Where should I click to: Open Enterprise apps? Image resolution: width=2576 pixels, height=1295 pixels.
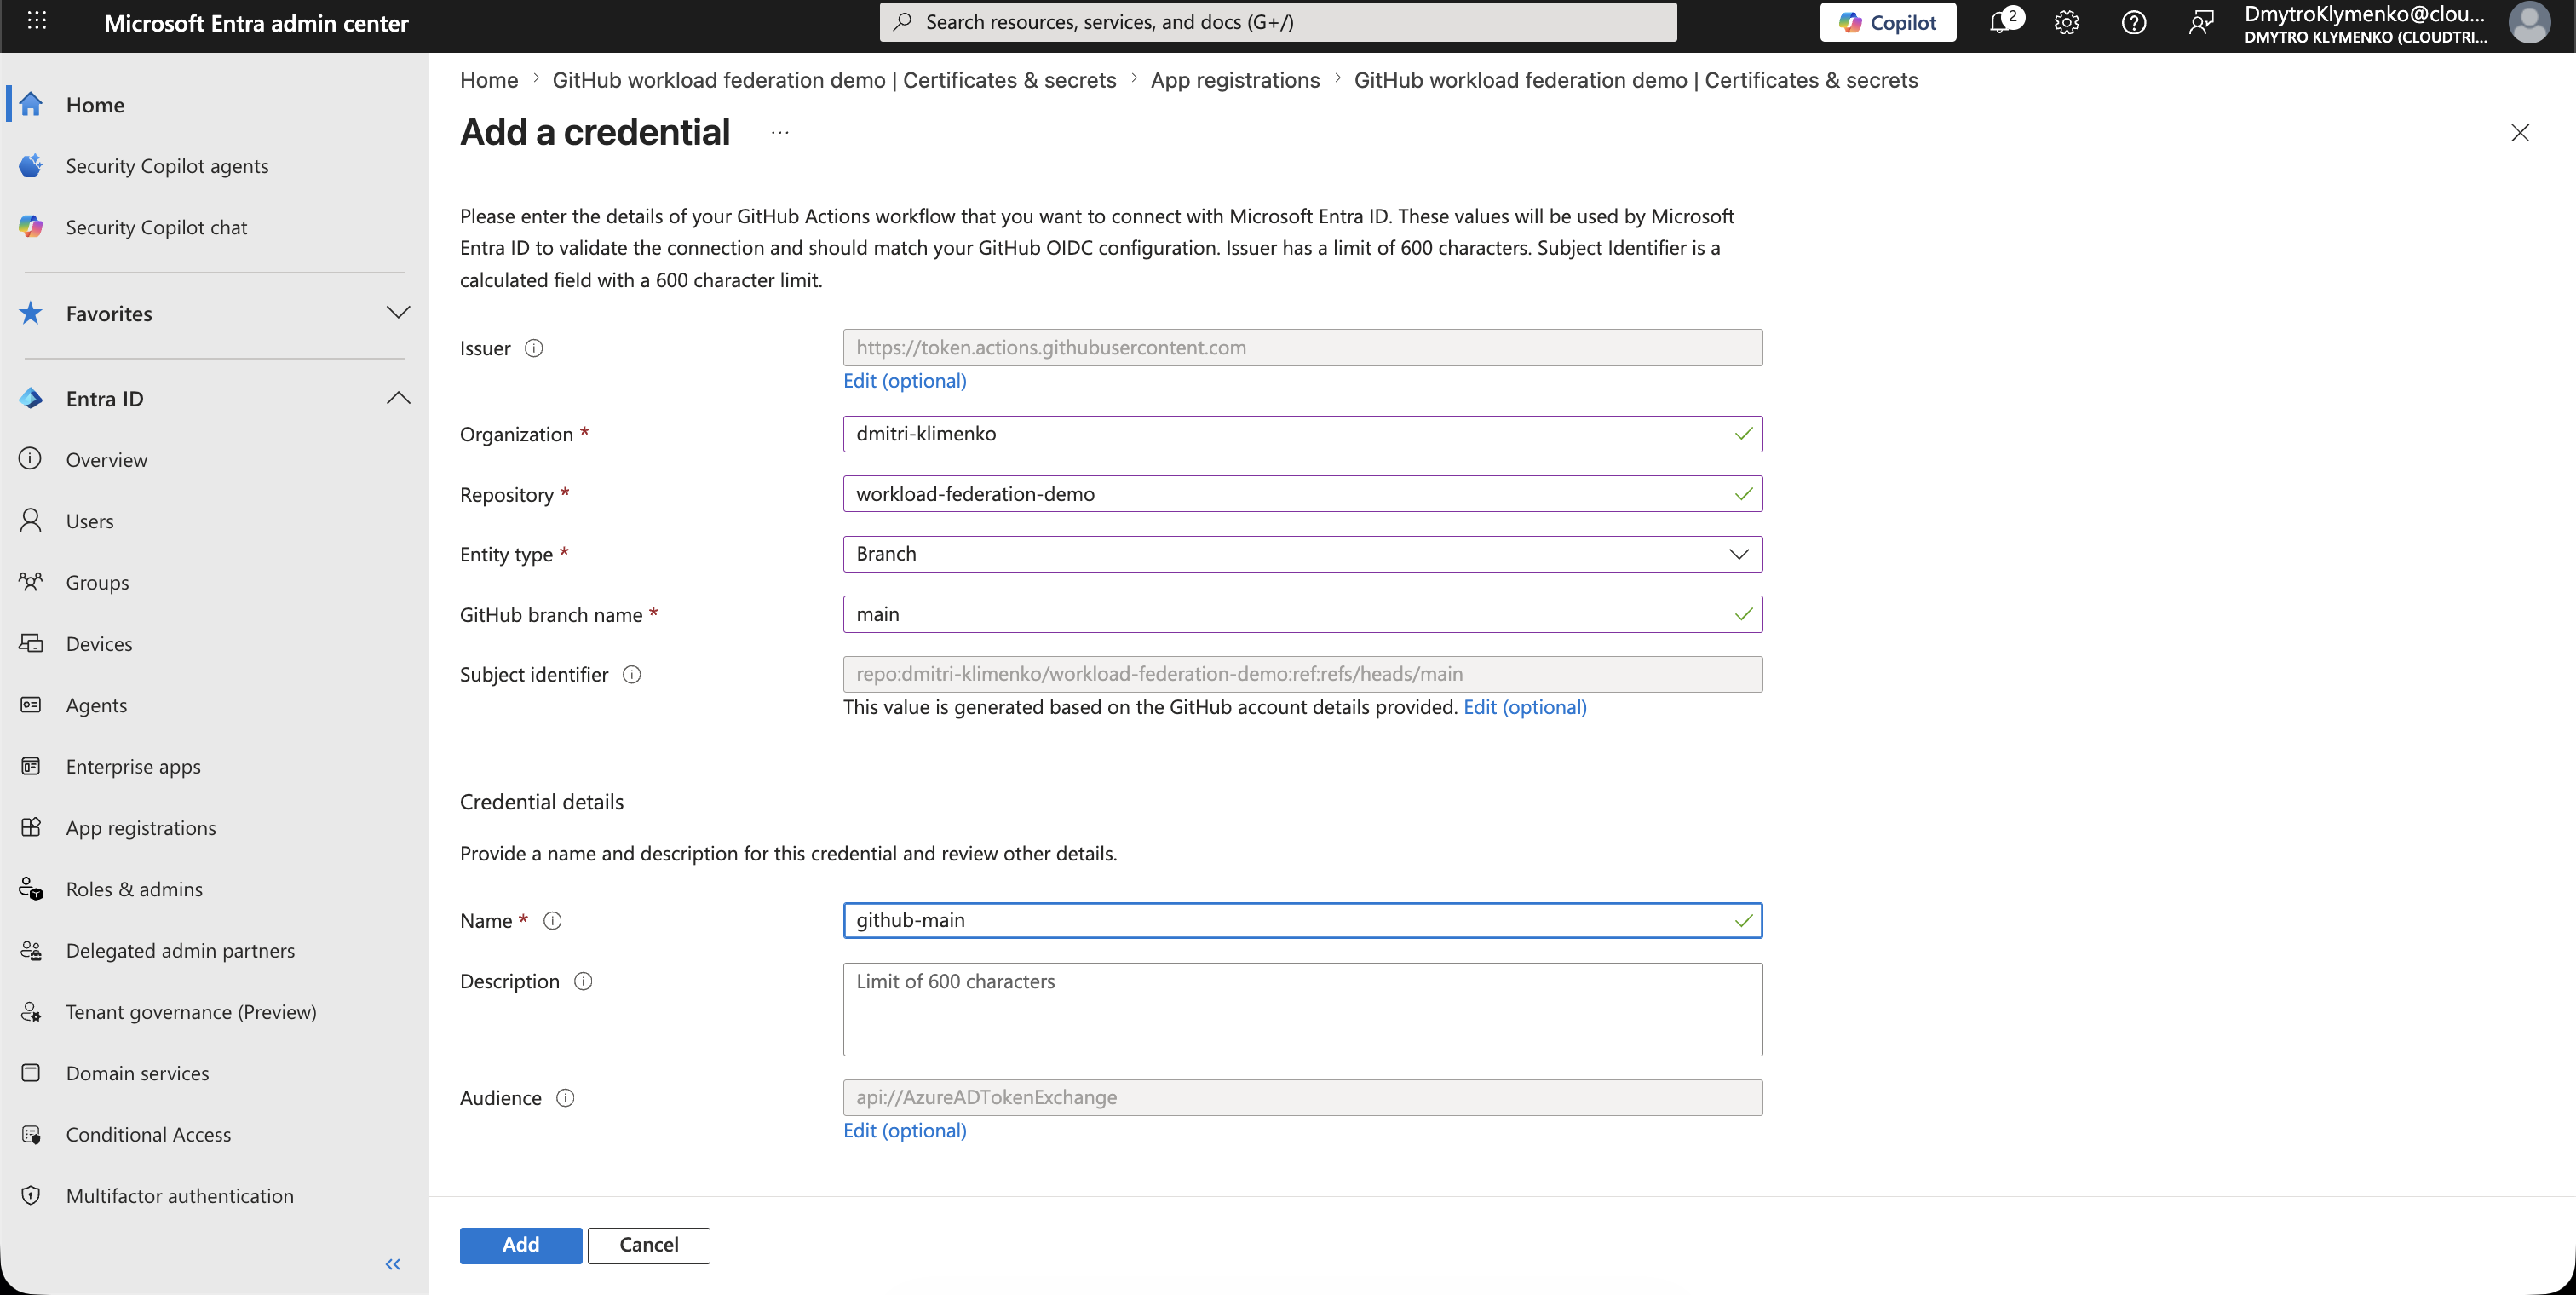(x=133, y=766)
